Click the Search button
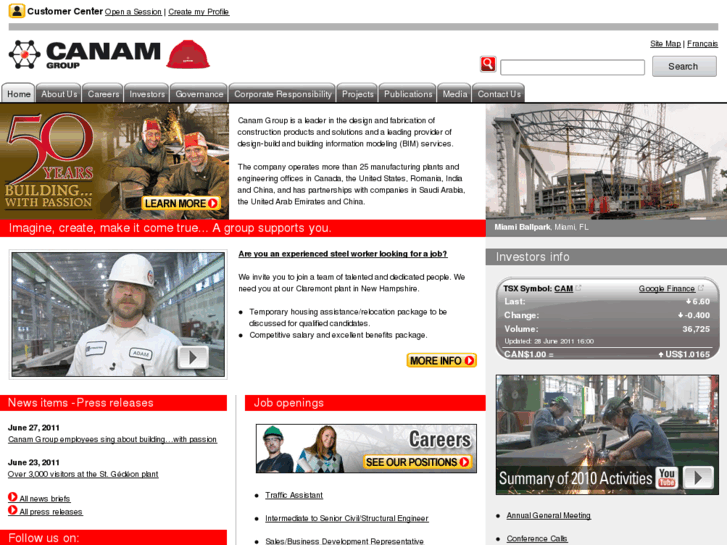727x545 pixels. pos(684,66)
